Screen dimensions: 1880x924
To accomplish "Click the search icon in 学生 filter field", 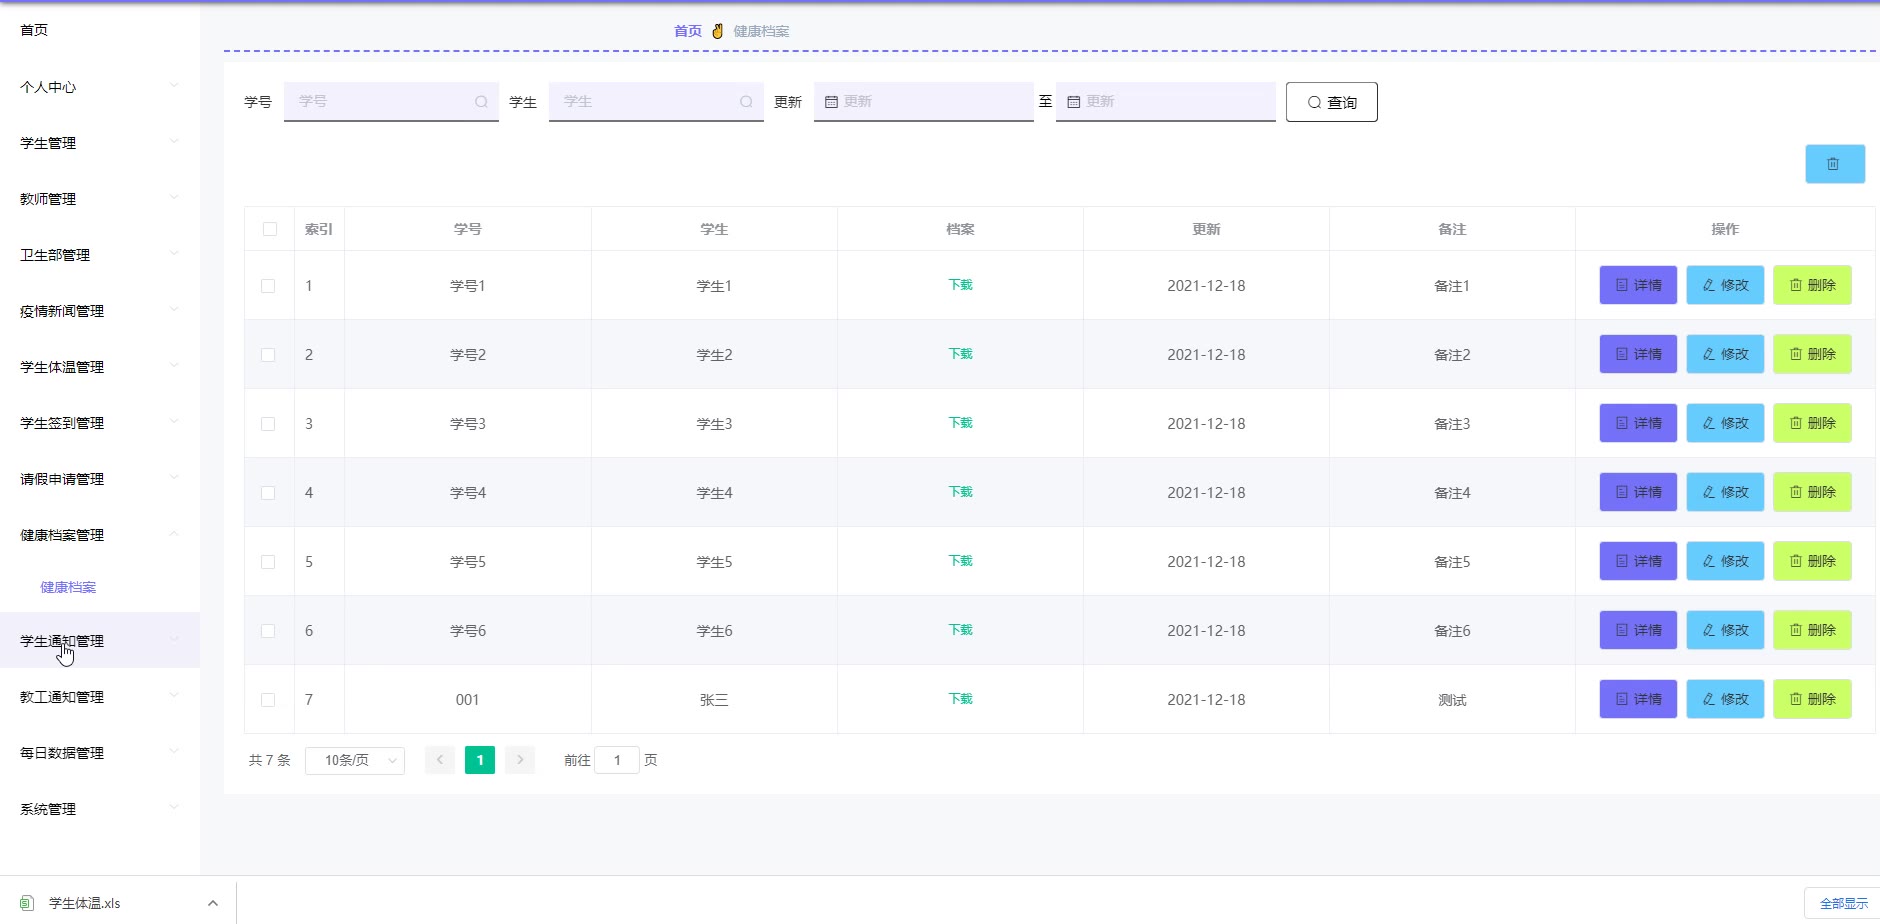I will click(746, 102).
